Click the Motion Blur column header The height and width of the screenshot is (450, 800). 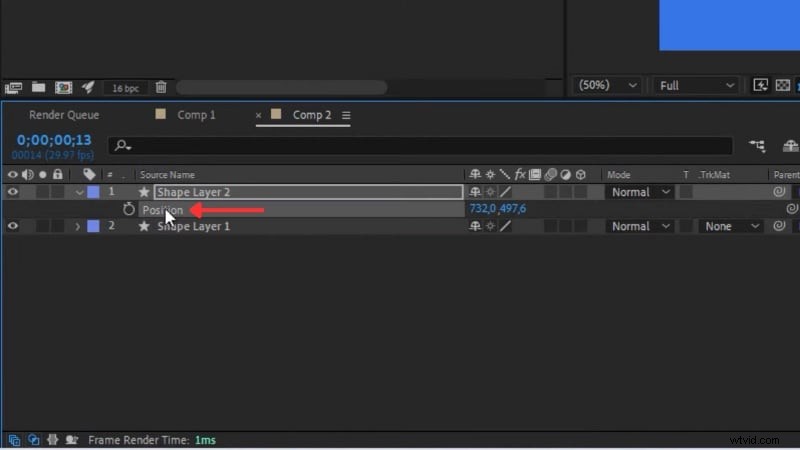550,174
